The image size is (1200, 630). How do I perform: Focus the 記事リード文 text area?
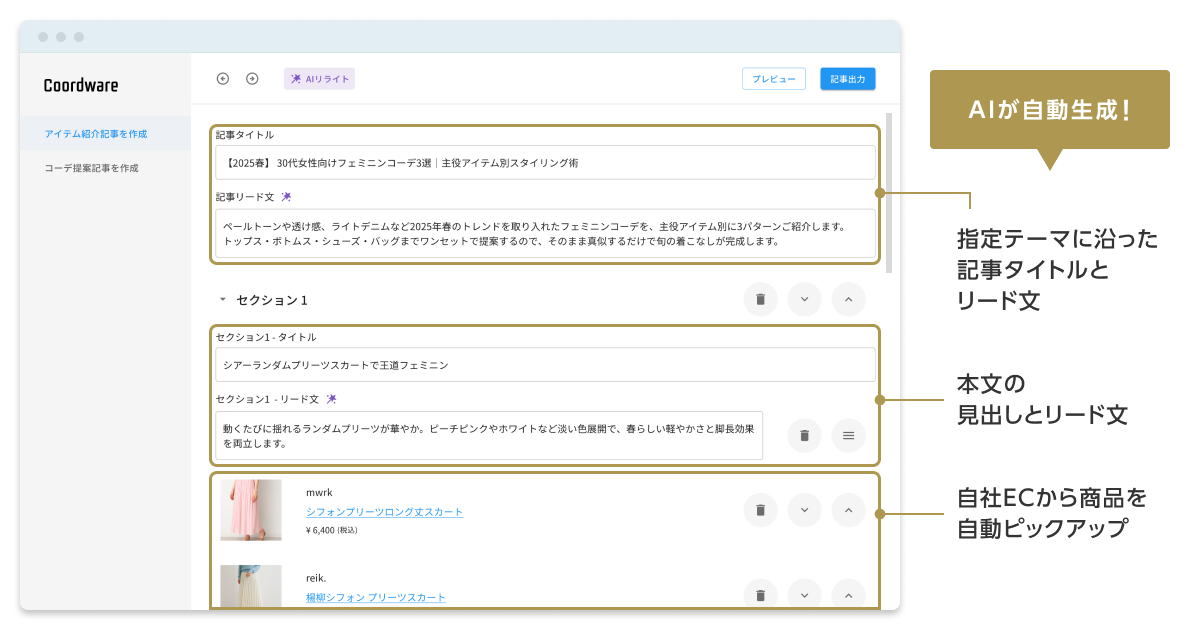(545, 234)
